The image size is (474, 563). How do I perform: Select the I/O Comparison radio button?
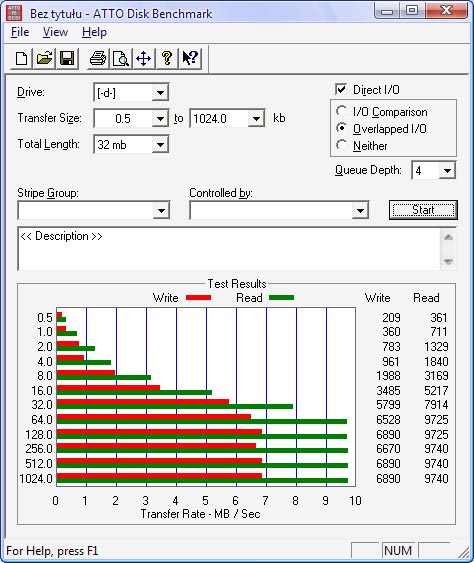[x=341, y=111]
